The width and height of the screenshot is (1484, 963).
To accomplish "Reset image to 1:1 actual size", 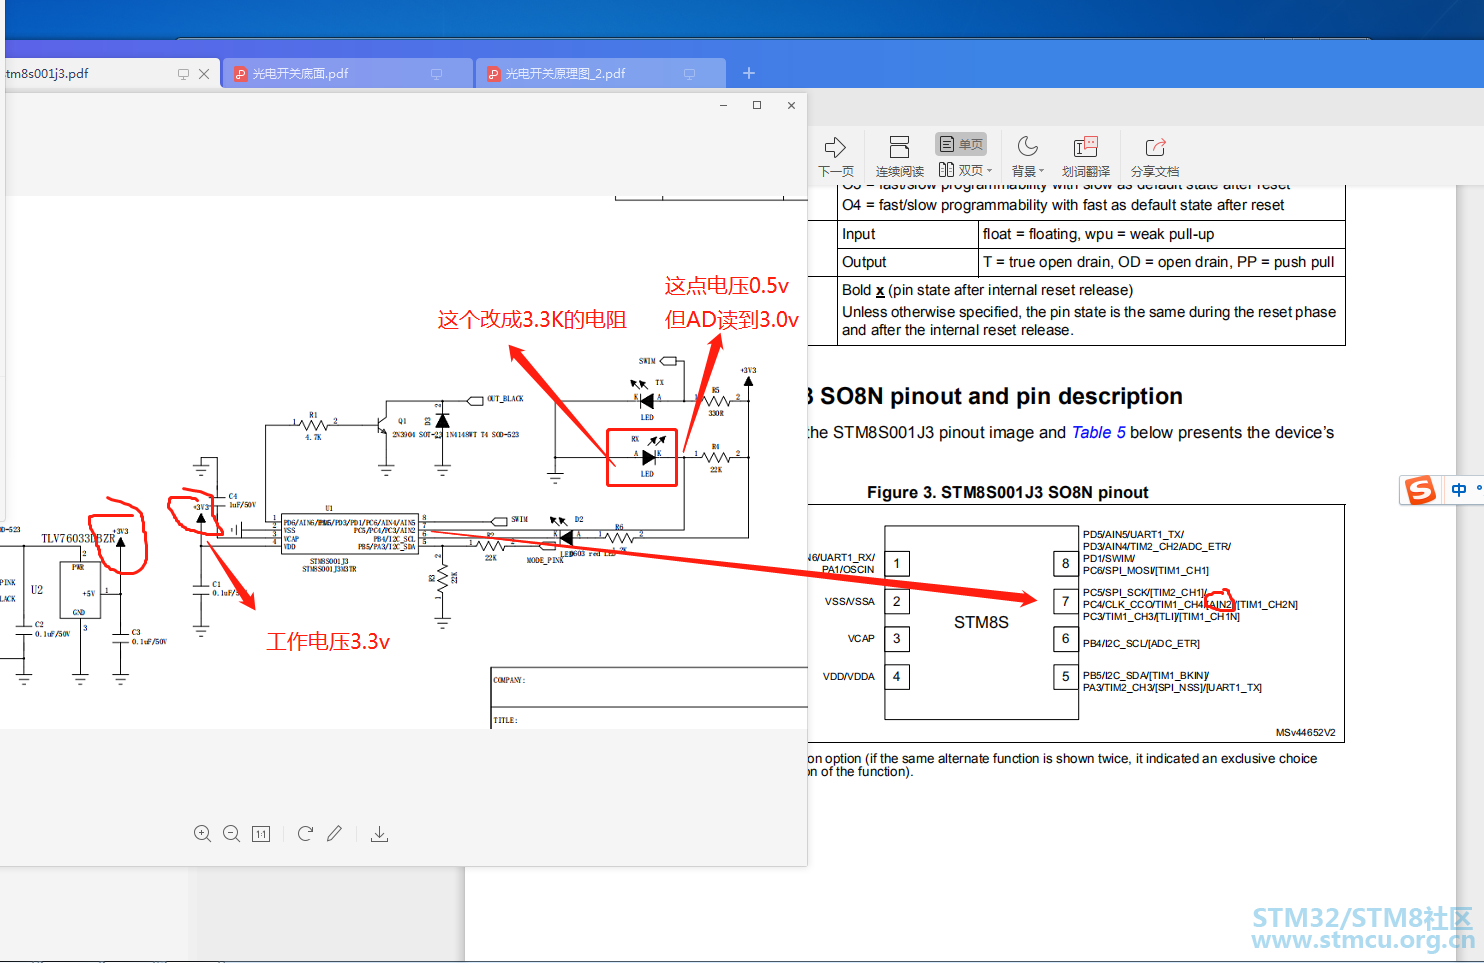I will (261, 834).
